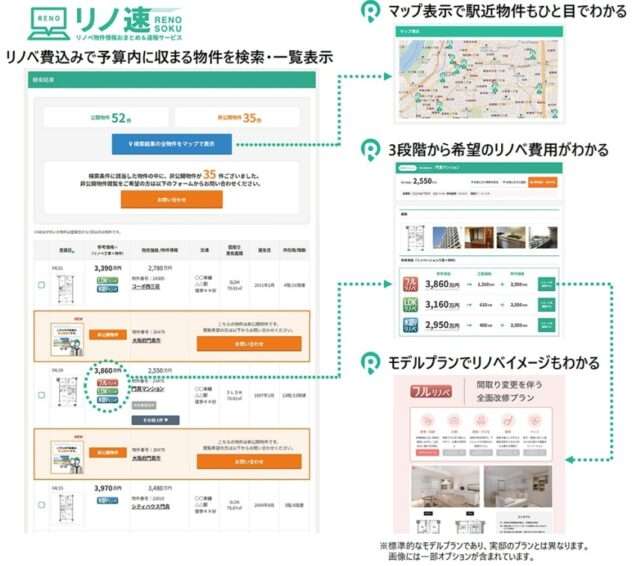Image resolution: width=640 pixels, height=566 pixels.
Task: Click お問い合わせ button in first non-public property row
Action: [x=248, y=343]
